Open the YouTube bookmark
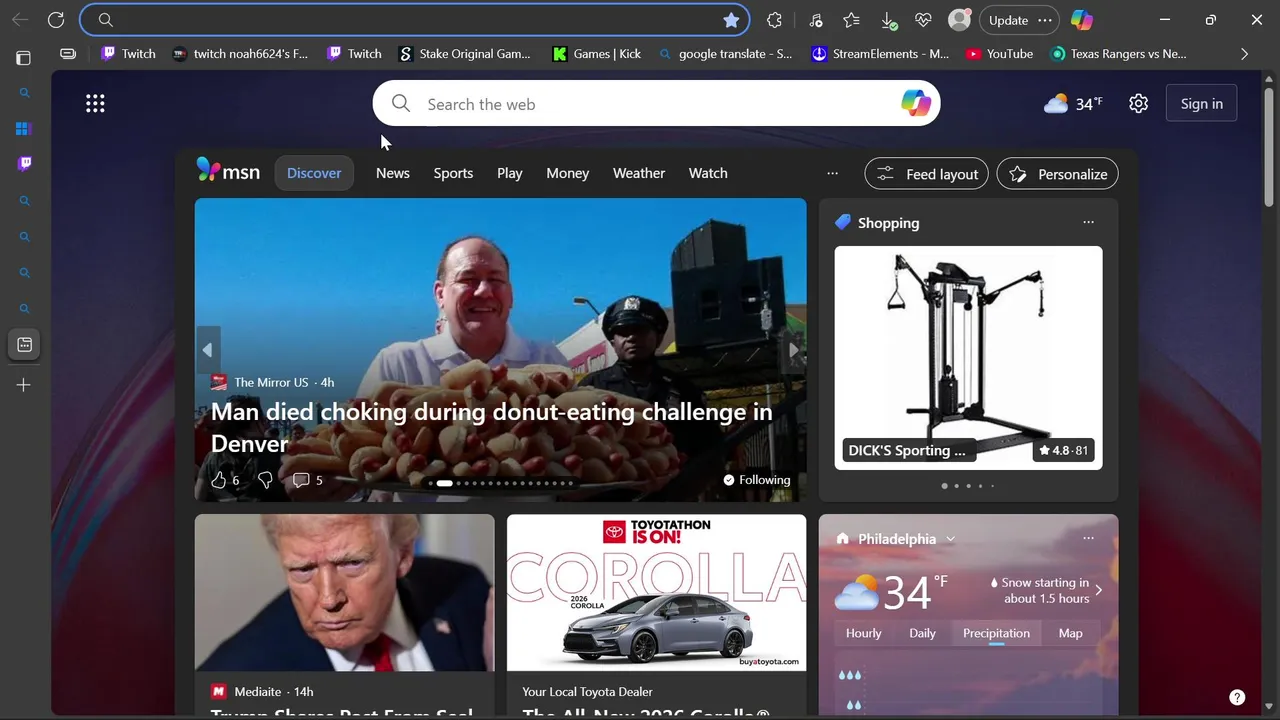The height and width of the screenshot is (720, 1280). tap(999, 54)
